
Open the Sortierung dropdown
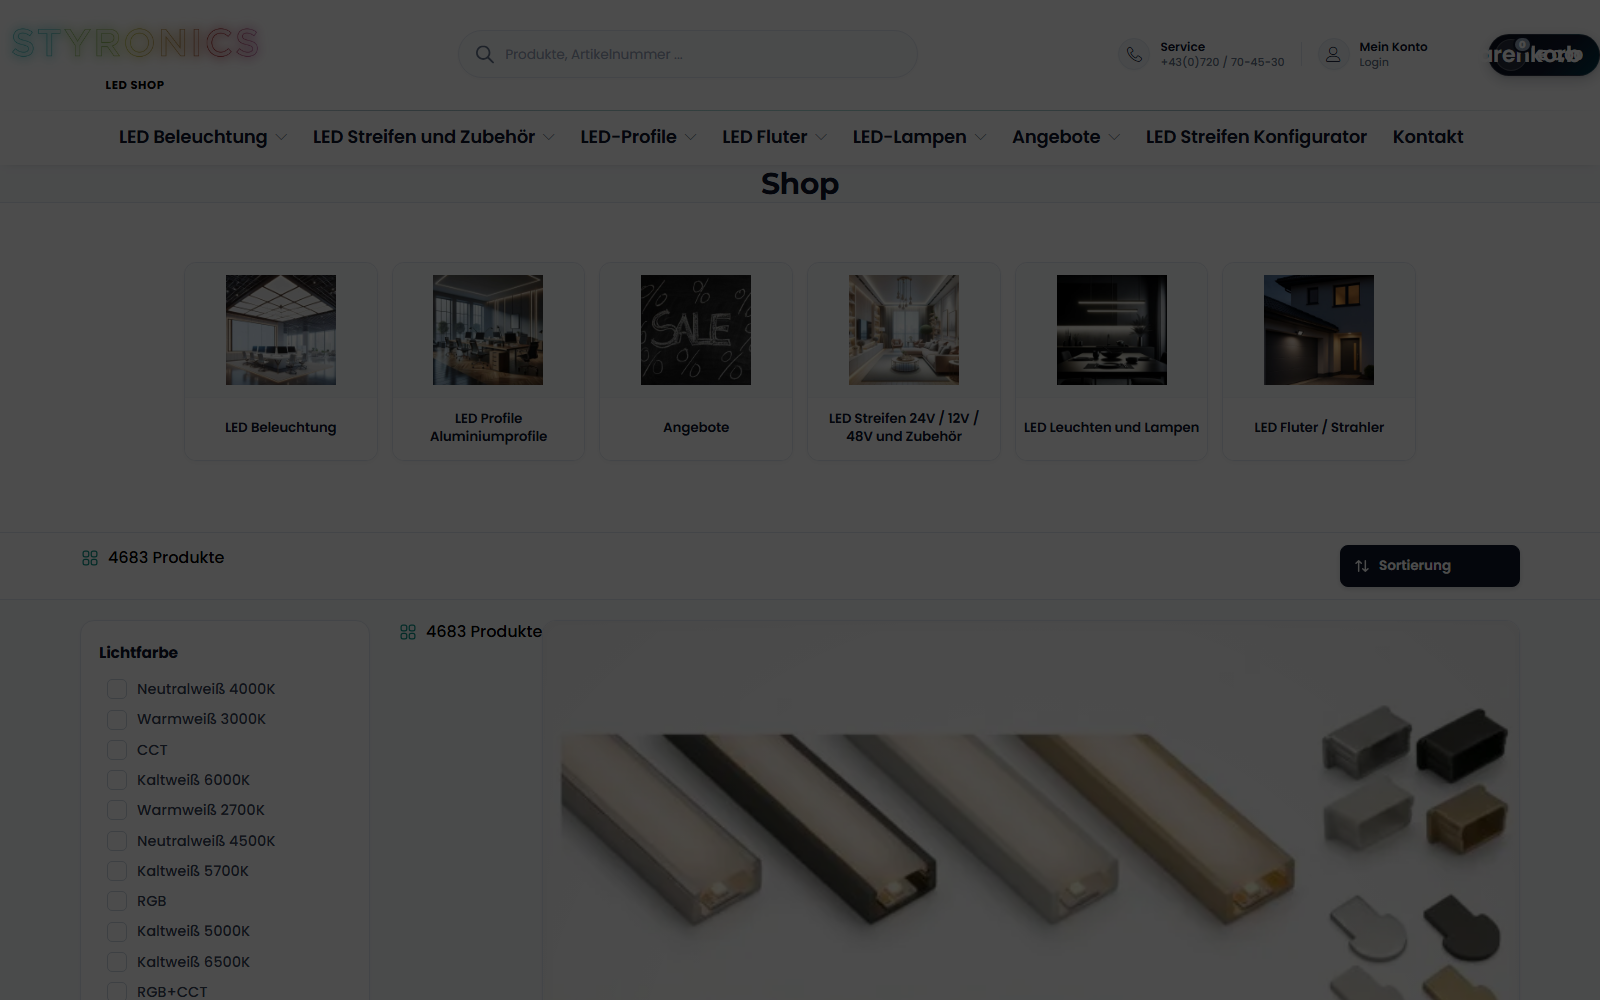pyautogui.click(x=1430, y=566)
